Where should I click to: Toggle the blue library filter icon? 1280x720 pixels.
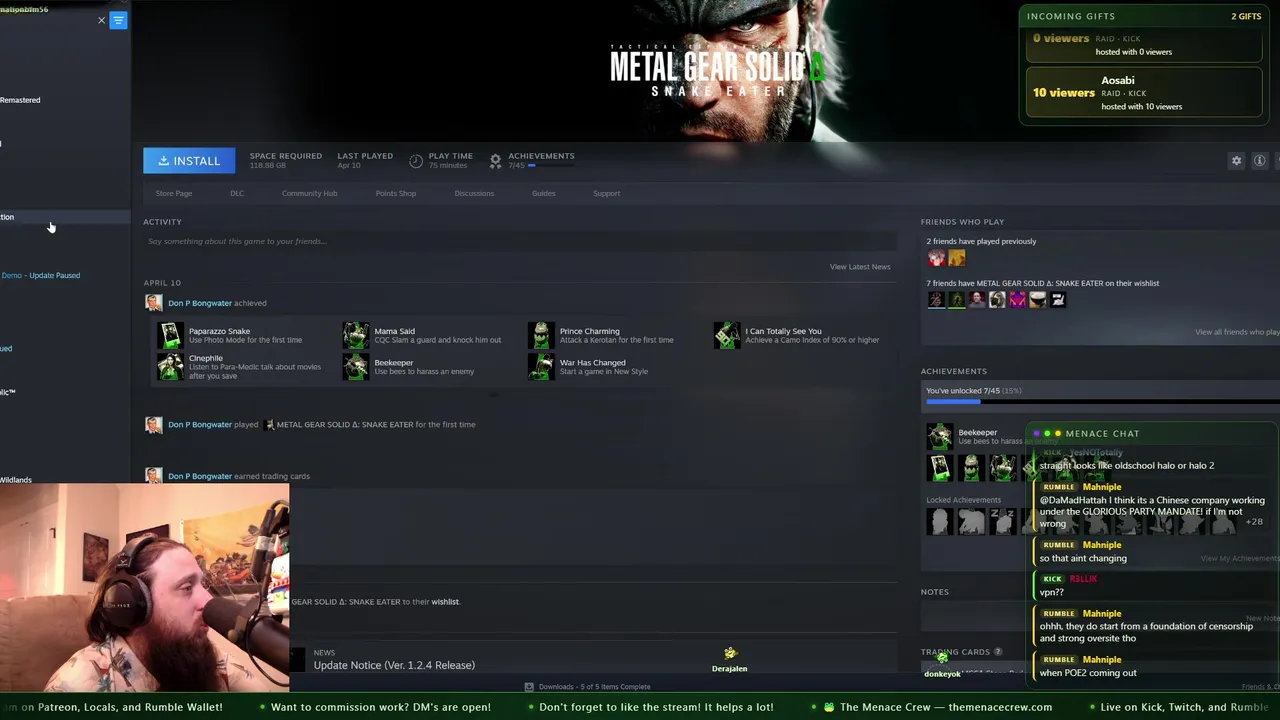pyautogui.click(x=118, y=20)
